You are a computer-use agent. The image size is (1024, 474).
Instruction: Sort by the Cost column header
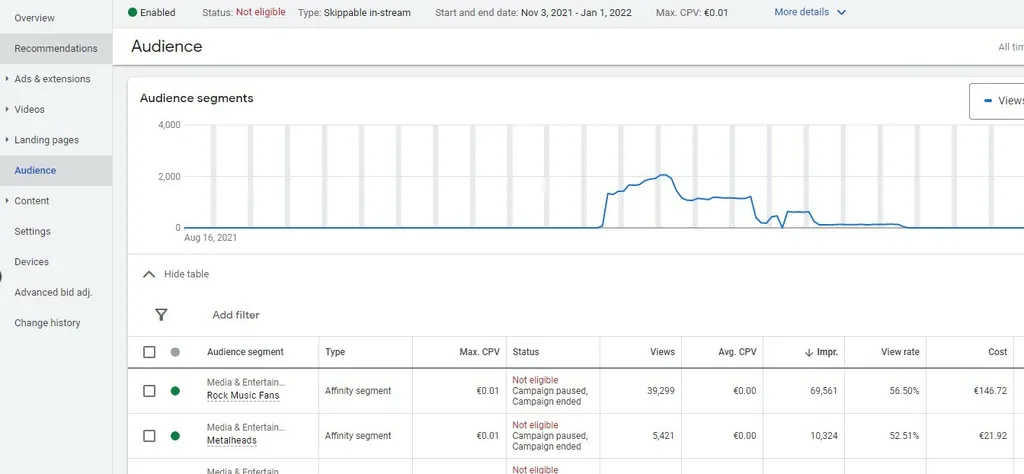(x=997, y=352)
